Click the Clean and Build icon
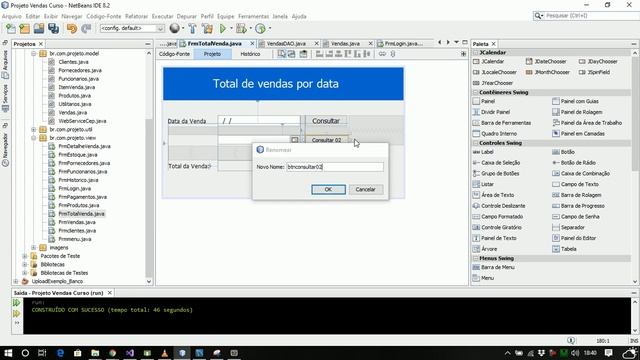The height and width of the screenshot is (360, 640). [x=207, y=28]
